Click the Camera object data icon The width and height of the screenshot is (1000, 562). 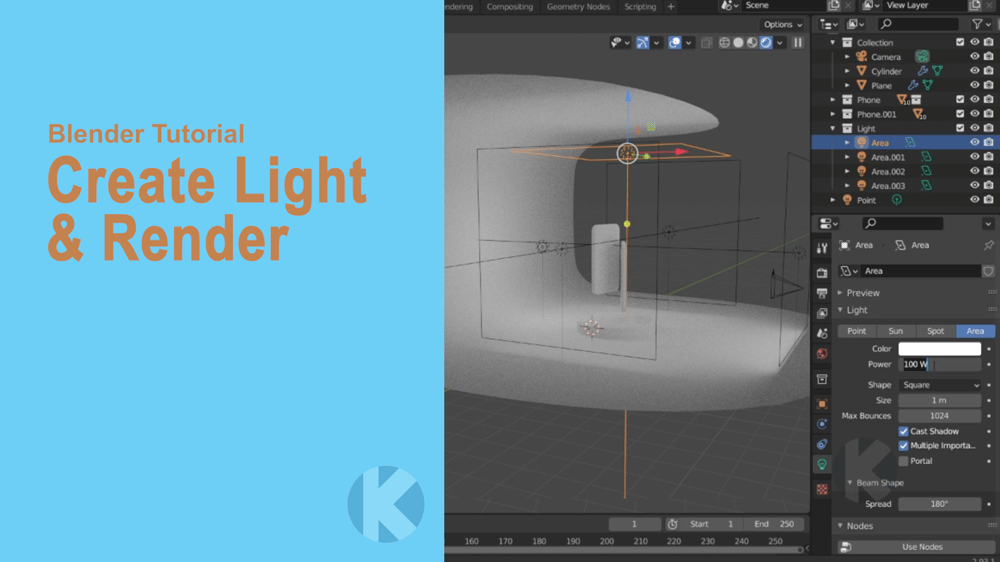[x=922, y=57]
